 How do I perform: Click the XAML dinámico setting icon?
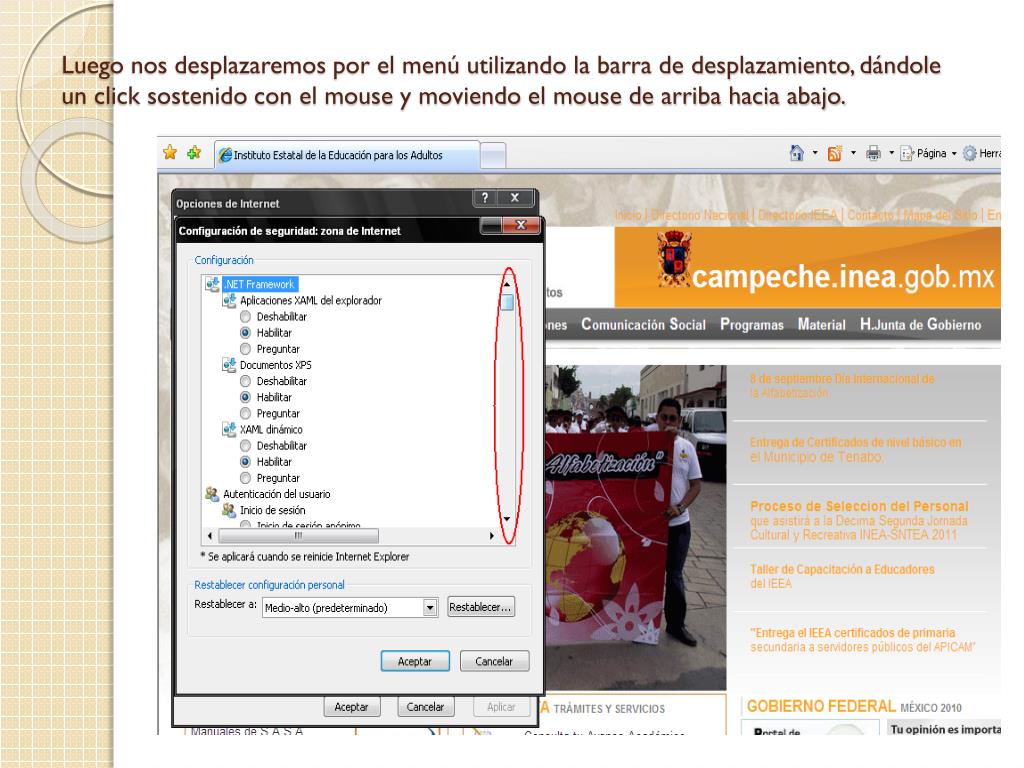coord(229,430)
